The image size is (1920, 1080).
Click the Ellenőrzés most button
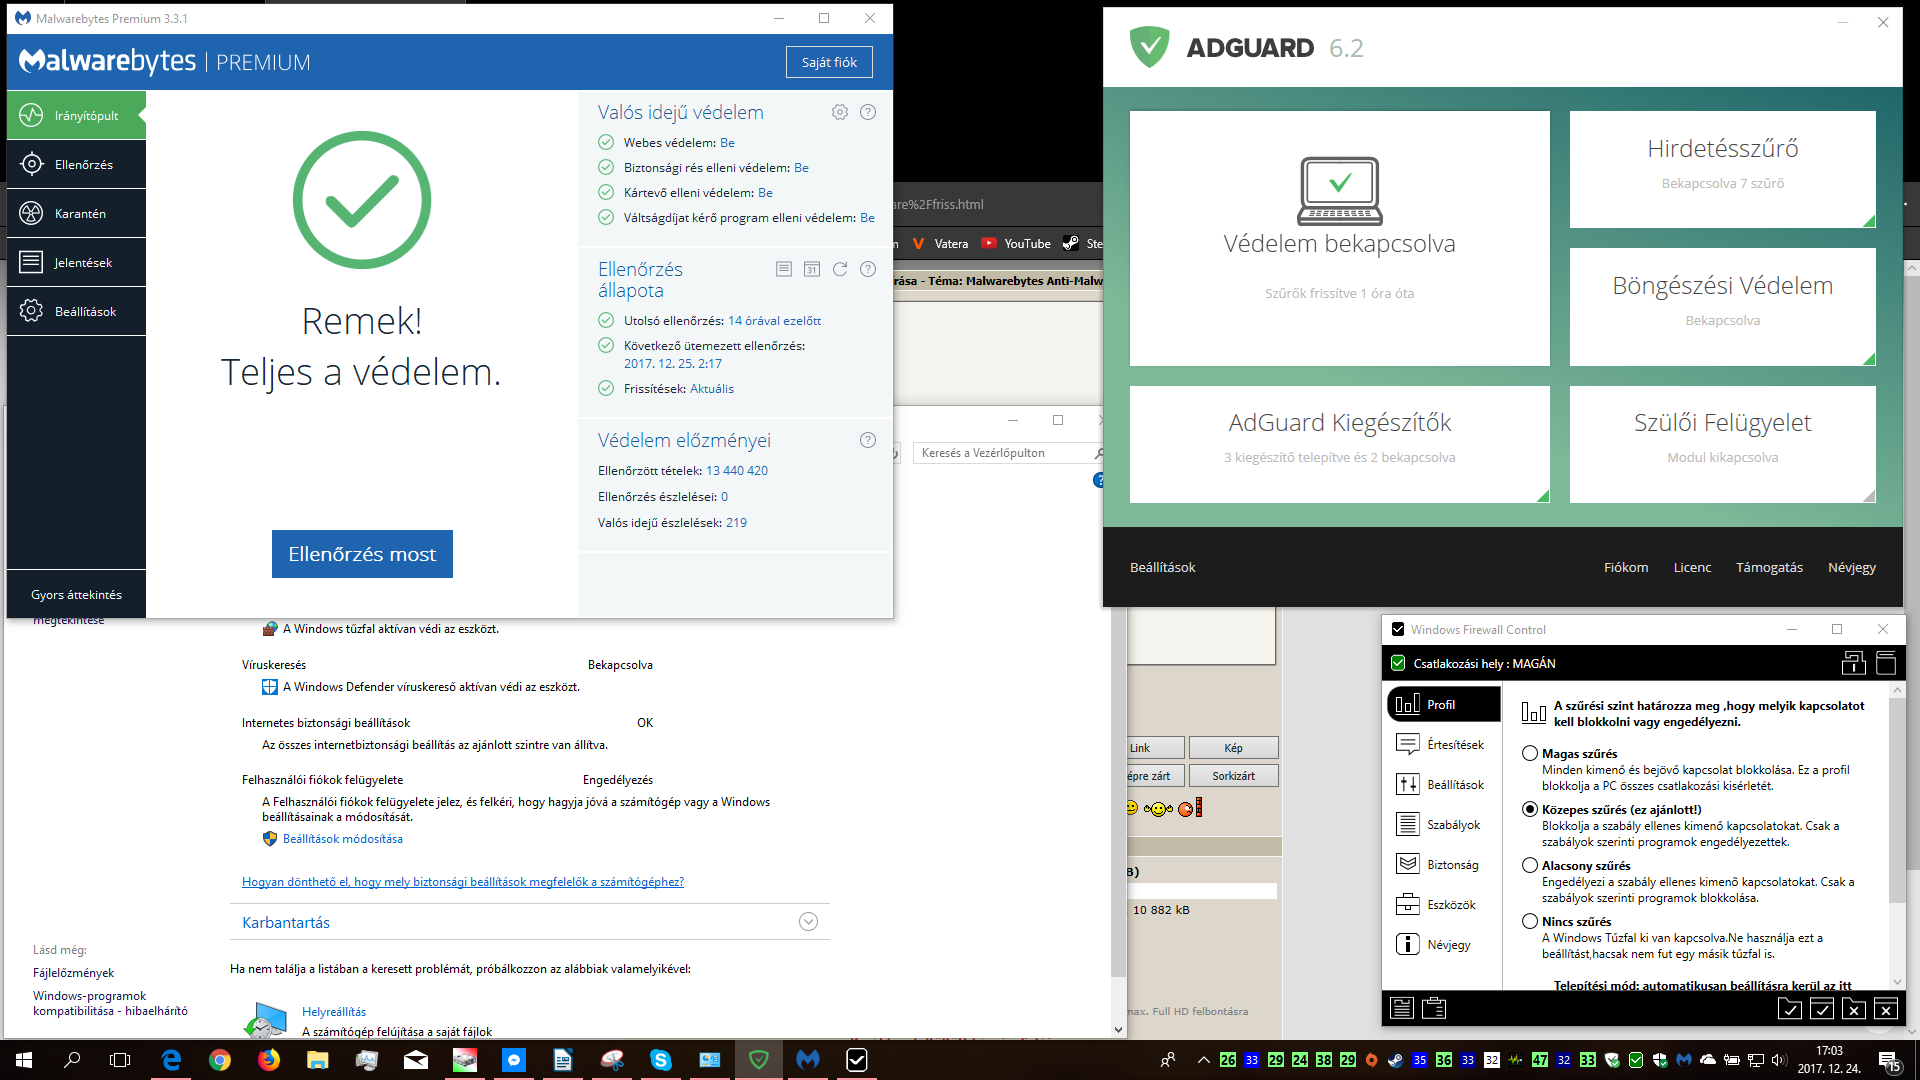click(x=362, y=554)
